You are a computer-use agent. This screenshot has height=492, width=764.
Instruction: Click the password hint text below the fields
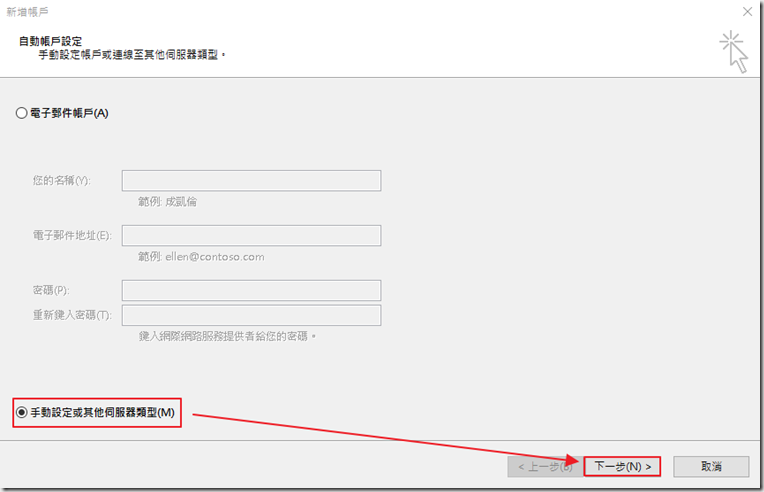pyautogui.click(x=228, y=336)
